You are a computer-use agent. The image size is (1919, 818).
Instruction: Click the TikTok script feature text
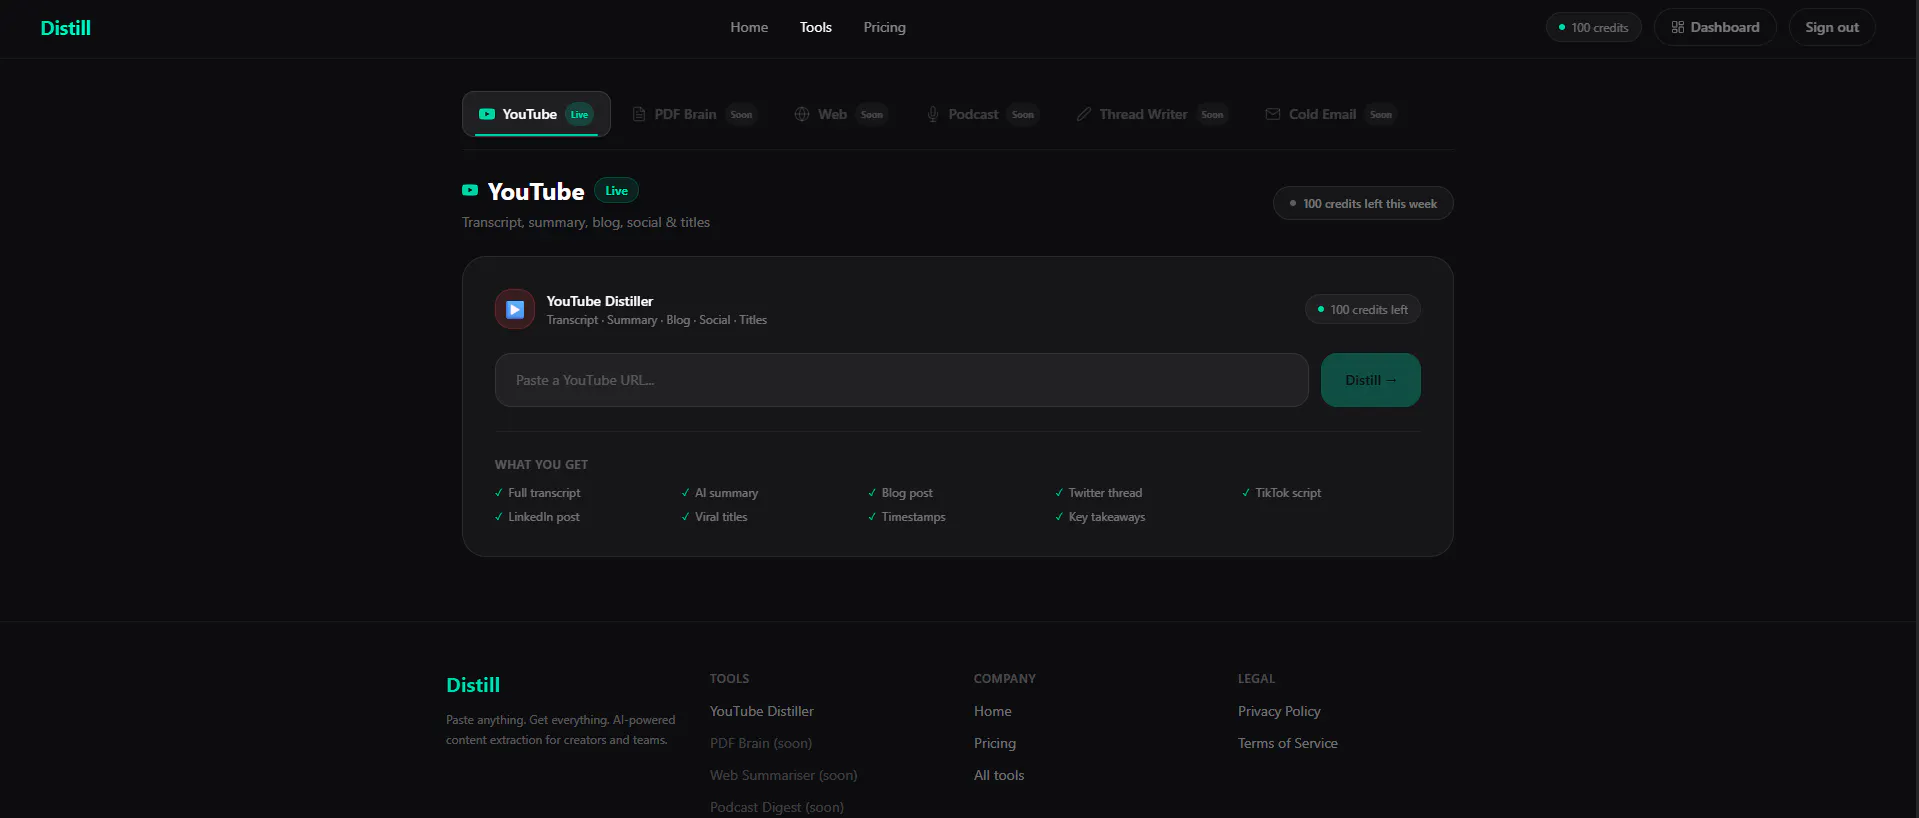point(1288,493)
